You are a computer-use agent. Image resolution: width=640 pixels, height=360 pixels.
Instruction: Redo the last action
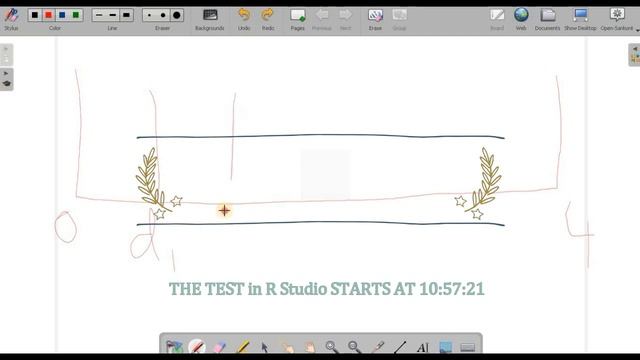click(x=268, y=19)
